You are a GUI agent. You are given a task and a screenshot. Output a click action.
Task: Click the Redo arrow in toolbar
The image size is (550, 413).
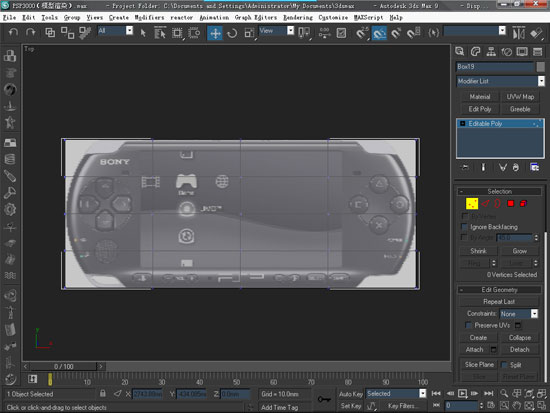(x=31, y=33)
